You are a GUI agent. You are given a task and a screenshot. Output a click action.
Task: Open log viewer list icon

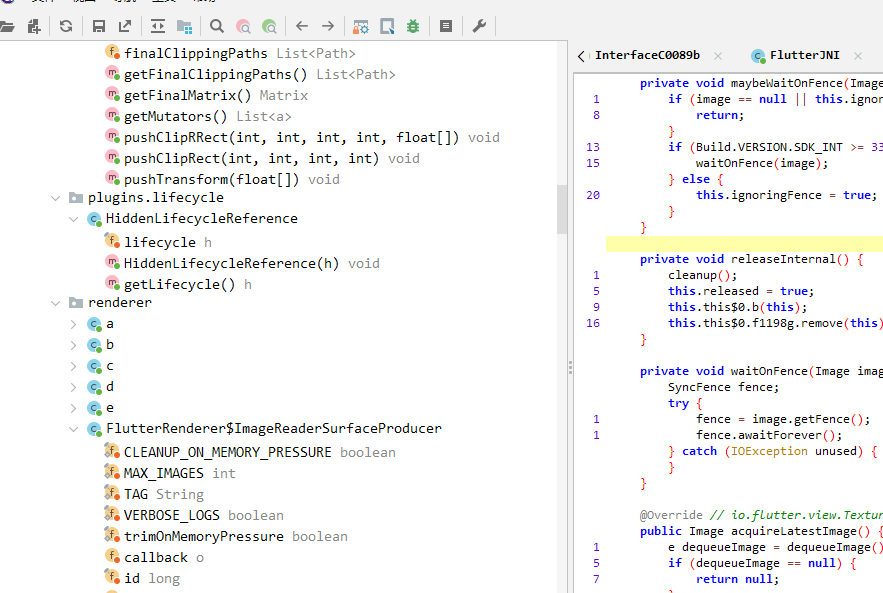(446, 26)
